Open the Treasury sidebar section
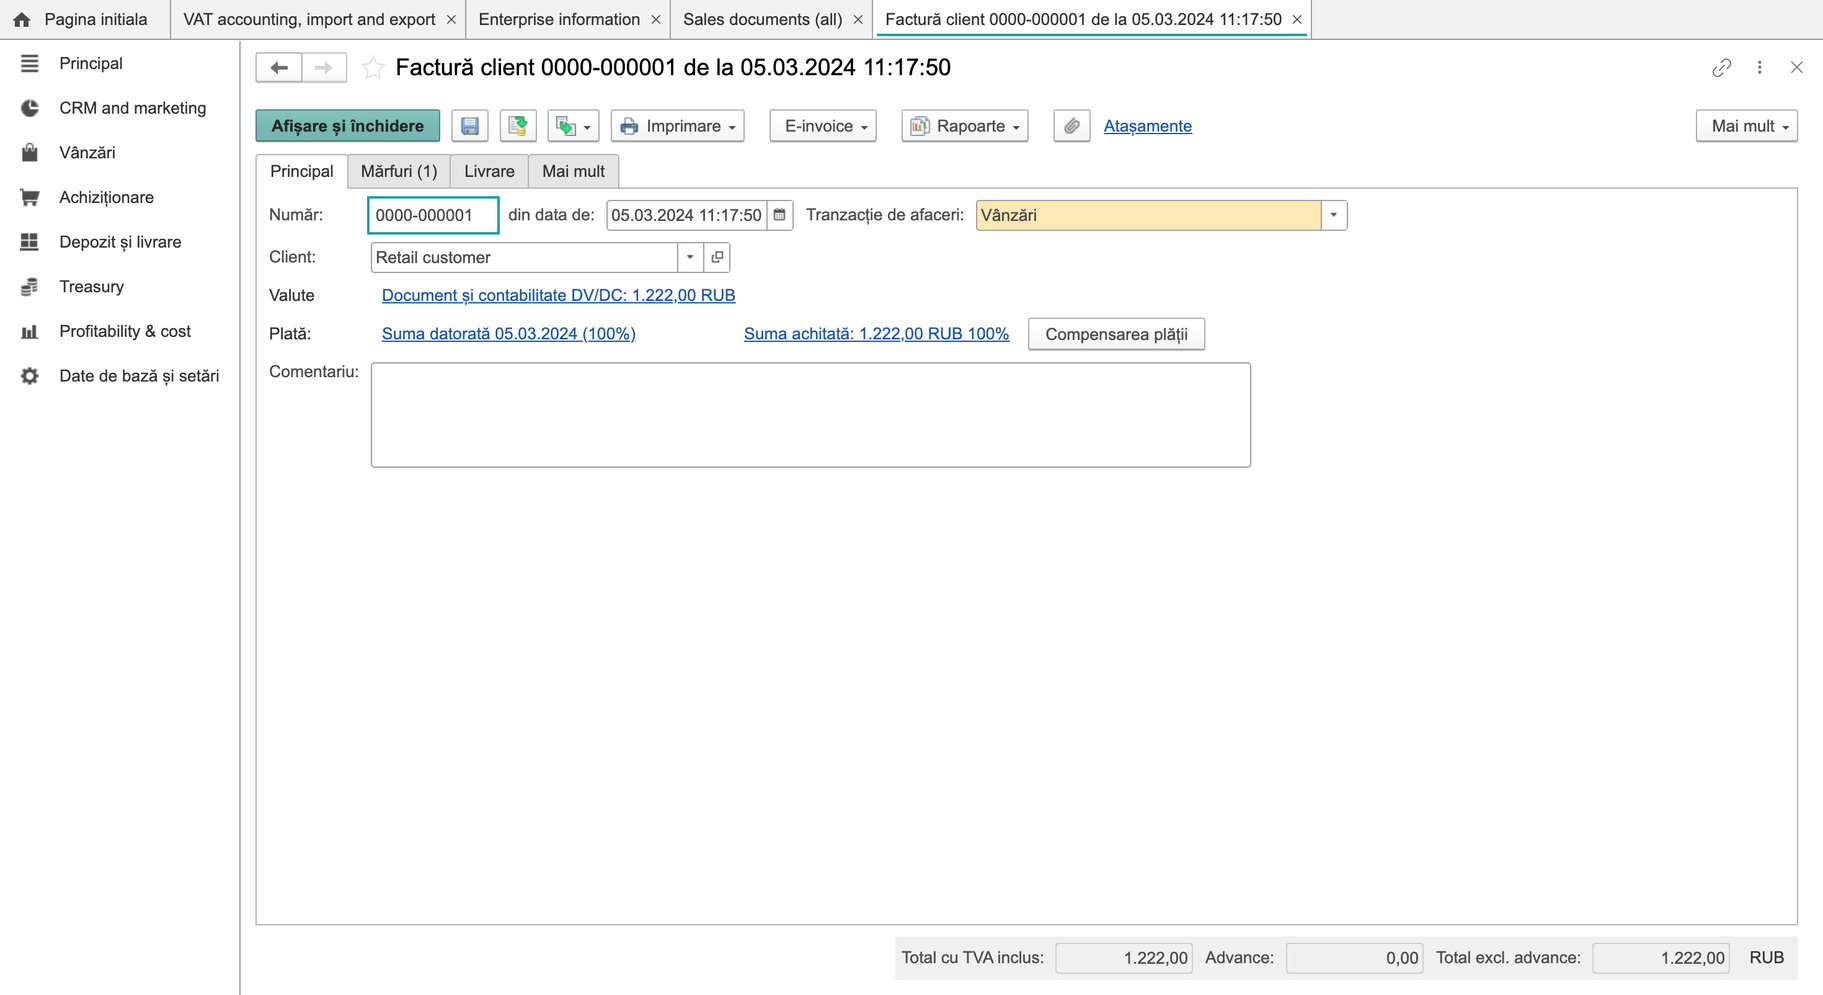This screenshot has width=1823, height=995. [91, 286]
